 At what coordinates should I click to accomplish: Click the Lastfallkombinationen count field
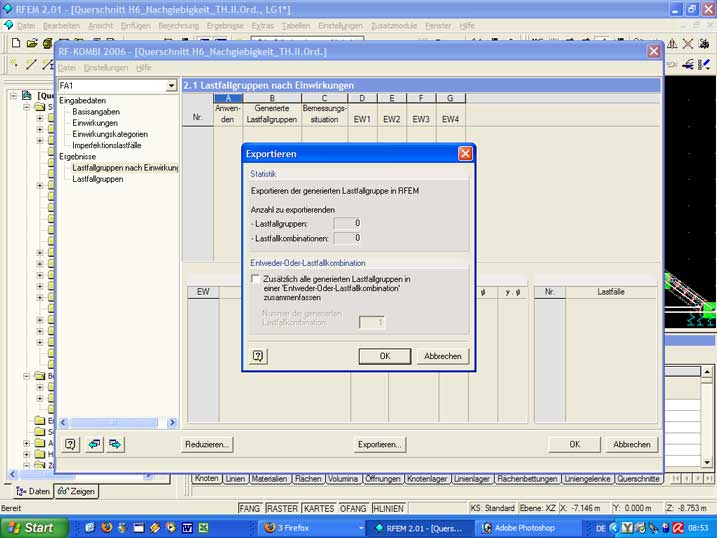click(x=348, y=238)
